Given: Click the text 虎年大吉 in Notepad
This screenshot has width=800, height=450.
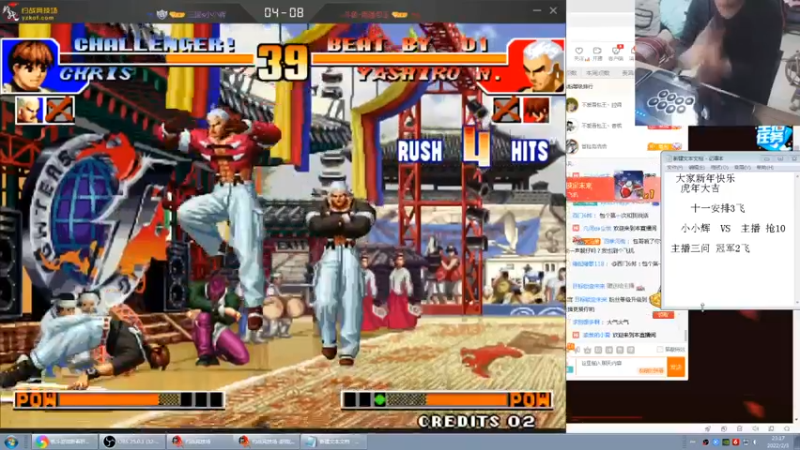Looking at the screenshot, I should [x=700, y=188].
